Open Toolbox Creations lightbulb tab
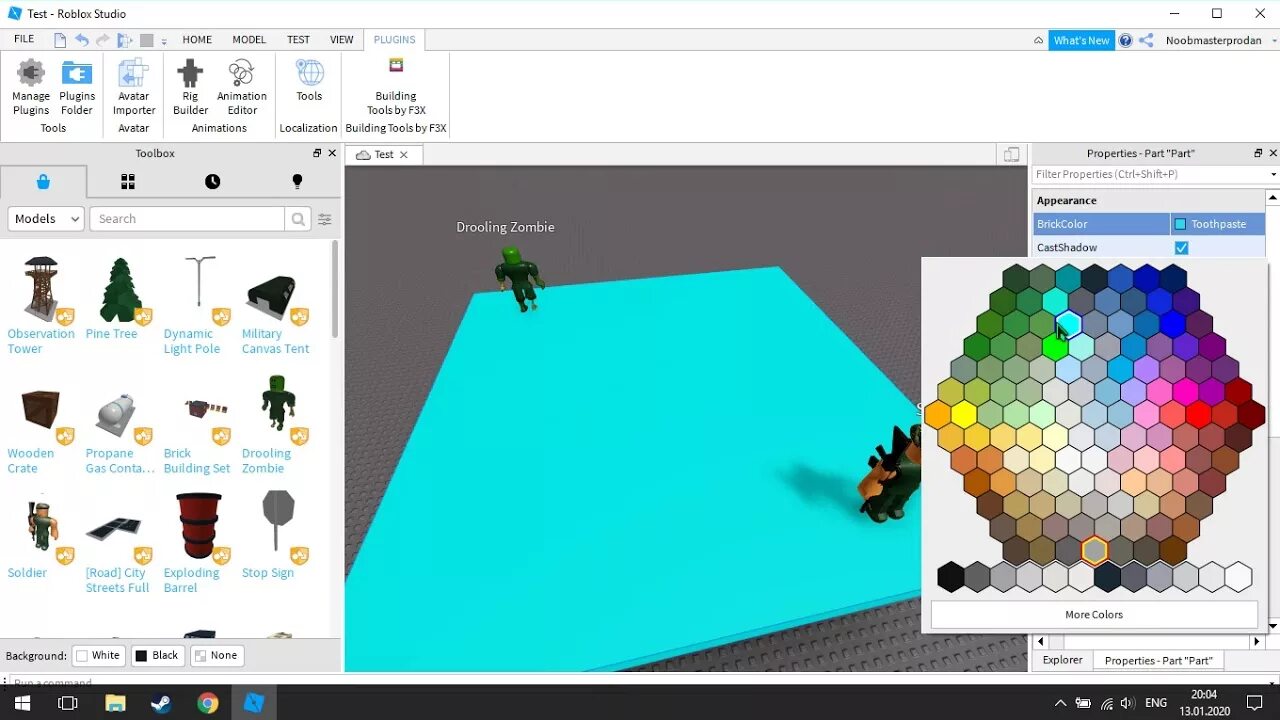Screen dimensions: 1280x720 (x=297, y=181)
